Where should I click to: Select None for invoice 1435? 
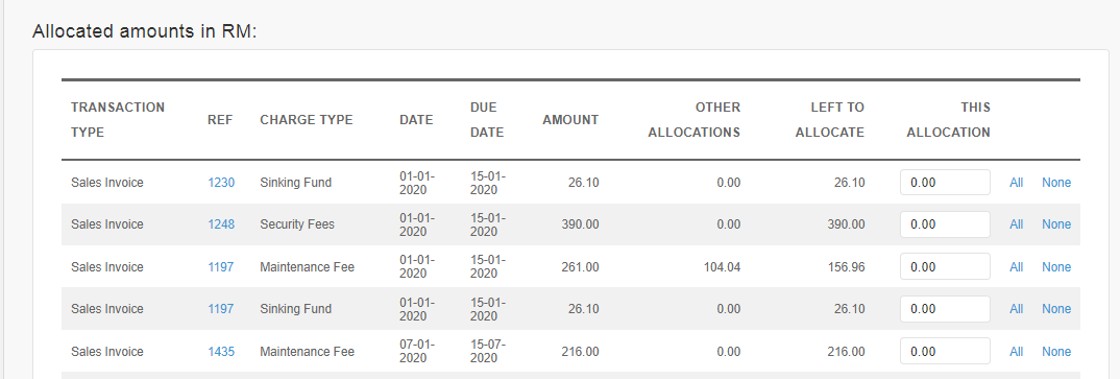coord(1056,352)
